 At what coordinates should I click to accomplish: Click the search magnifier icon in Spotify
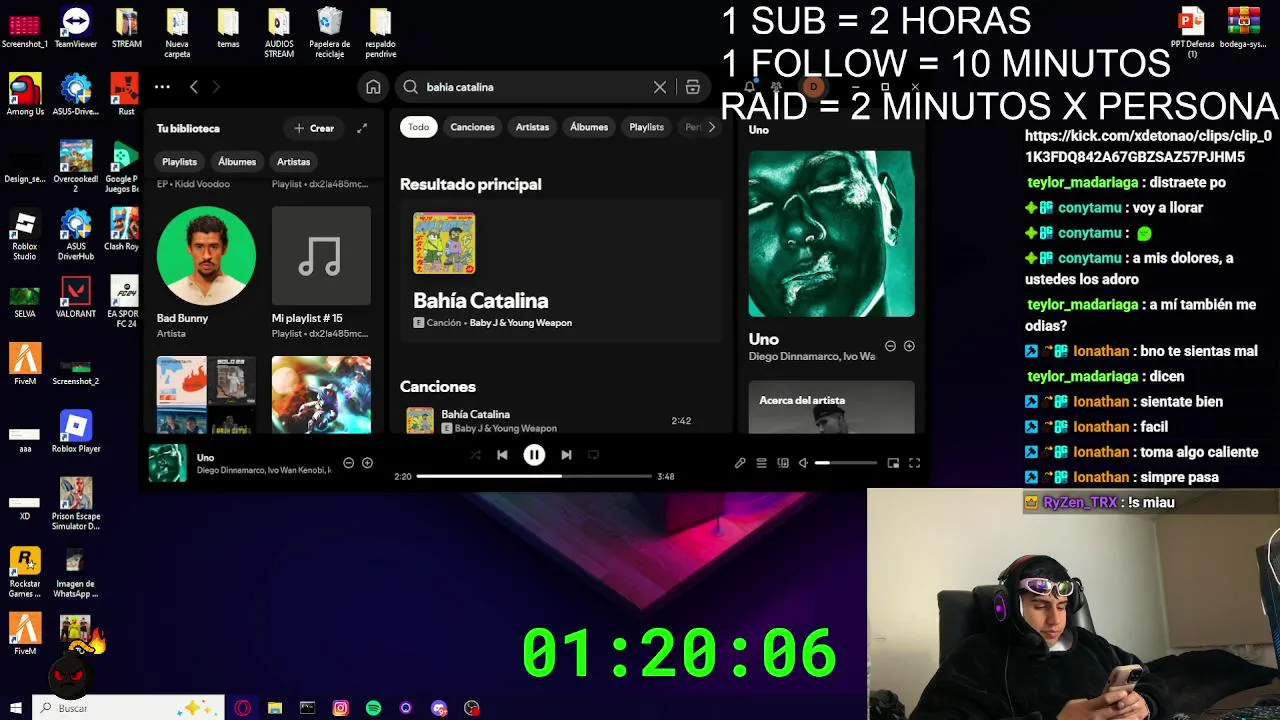tap(410, 87)
